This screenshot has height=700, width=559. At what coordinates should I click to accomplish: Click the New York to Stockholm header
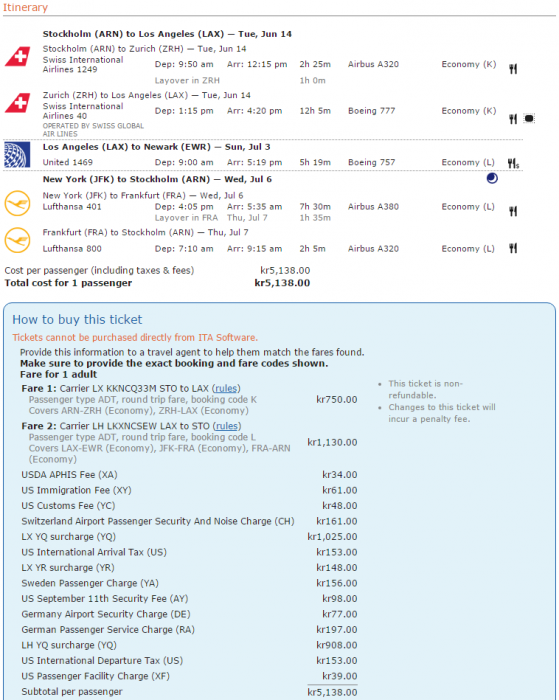pos(157,179)
